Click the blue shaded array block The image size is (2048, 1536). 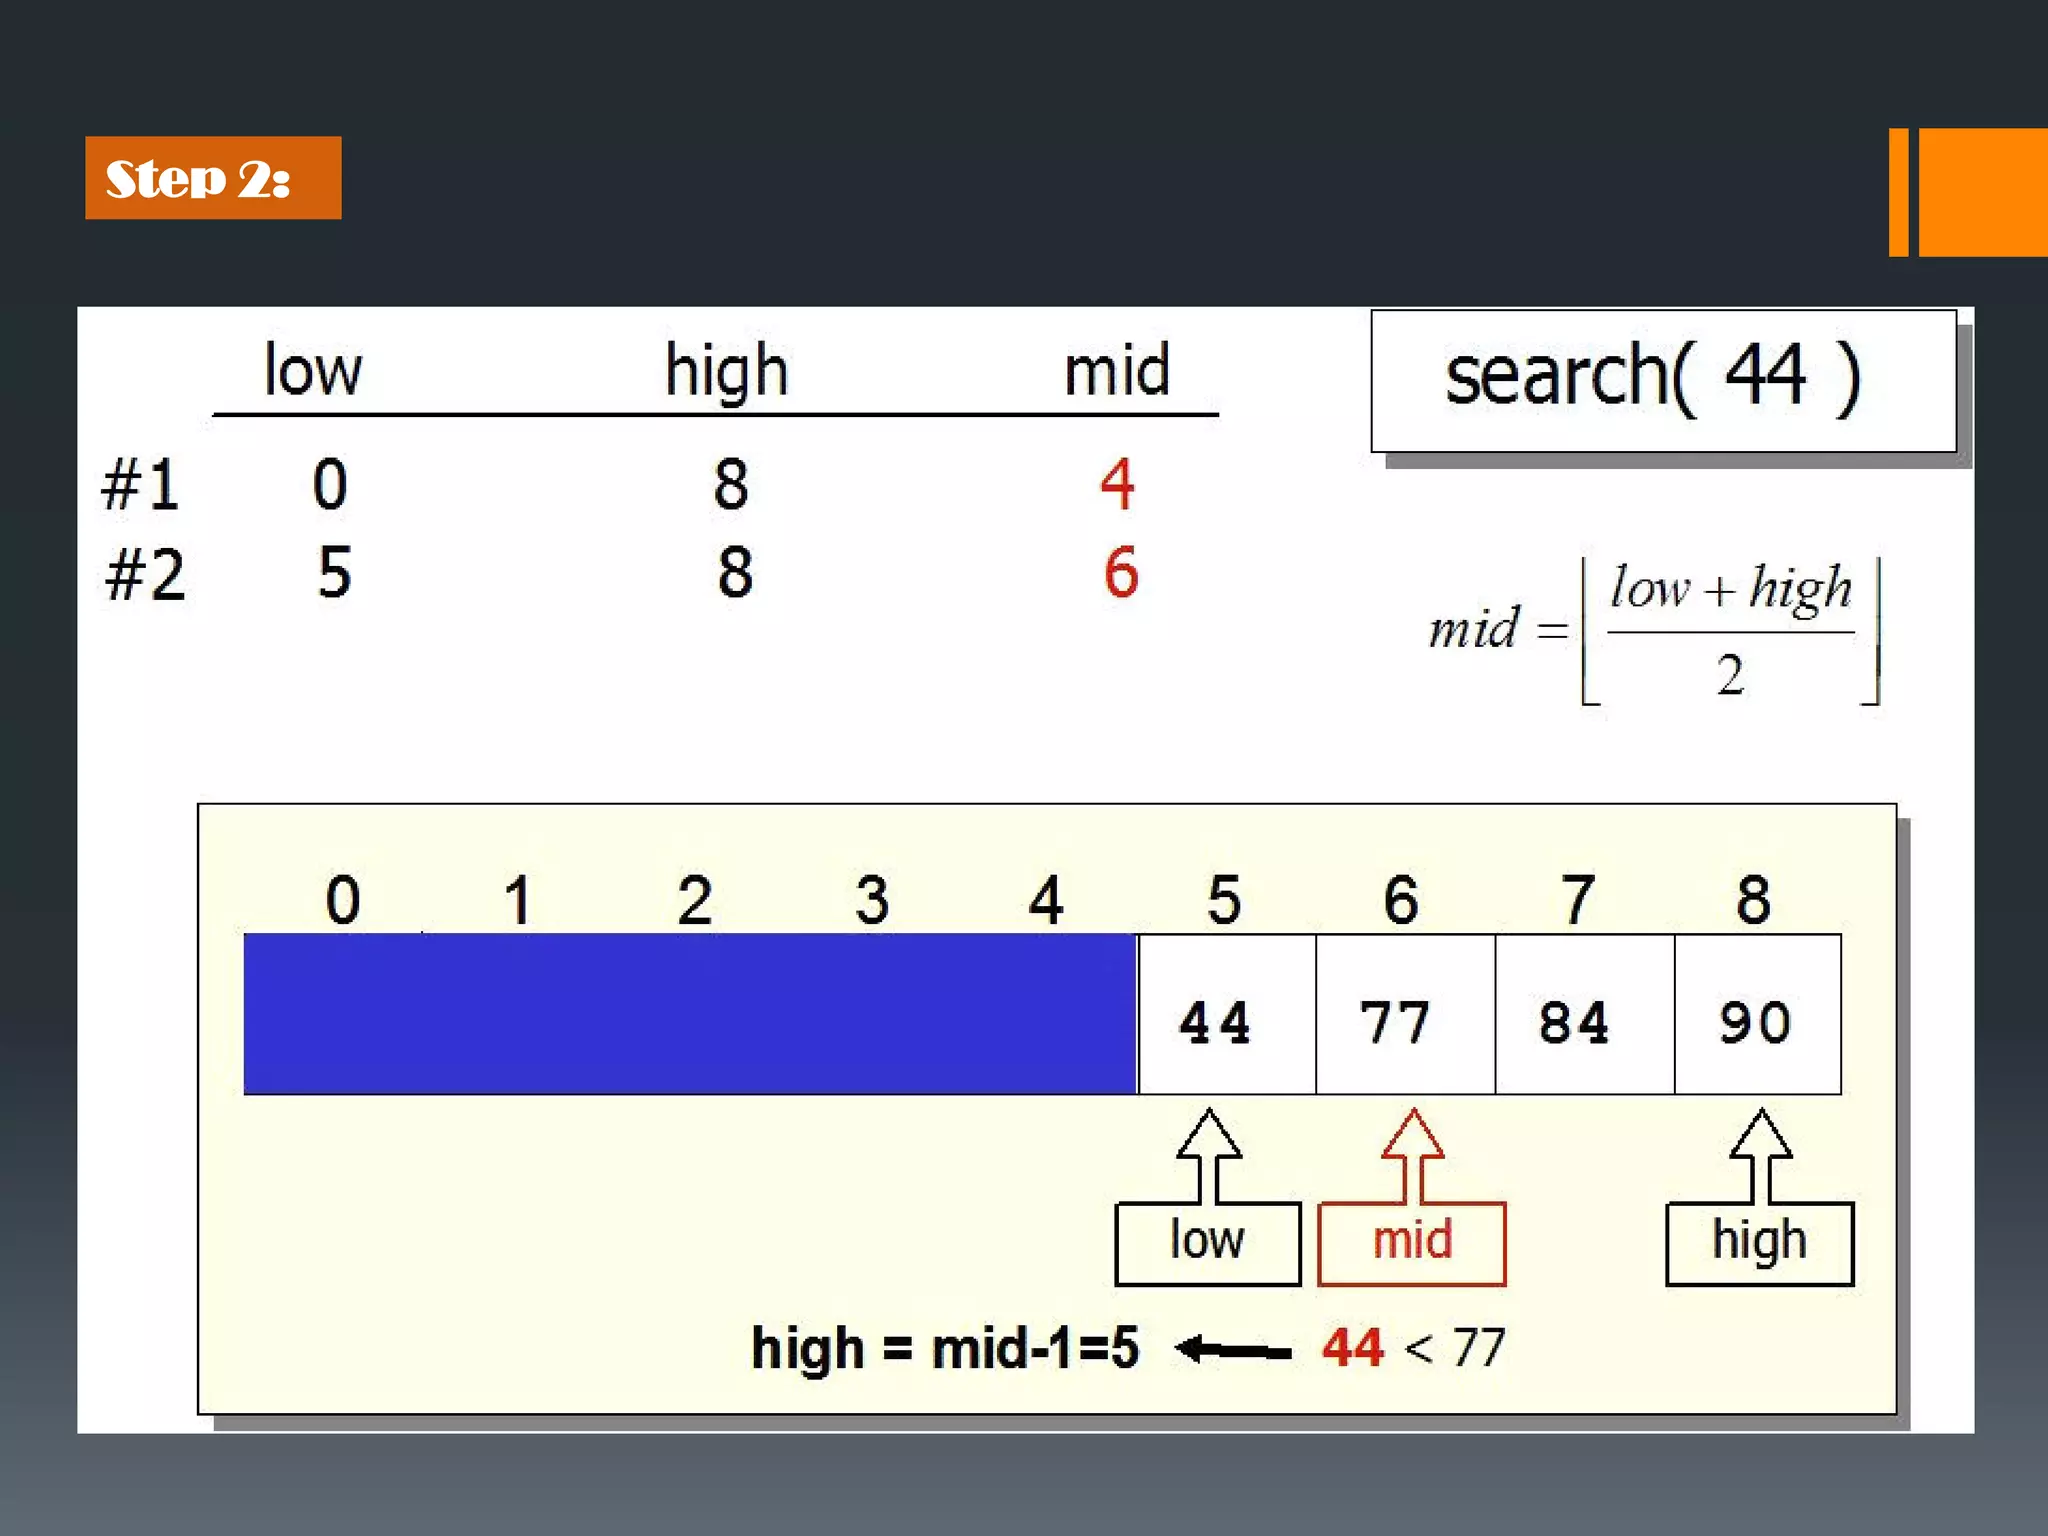click(x=690, y=1013)
